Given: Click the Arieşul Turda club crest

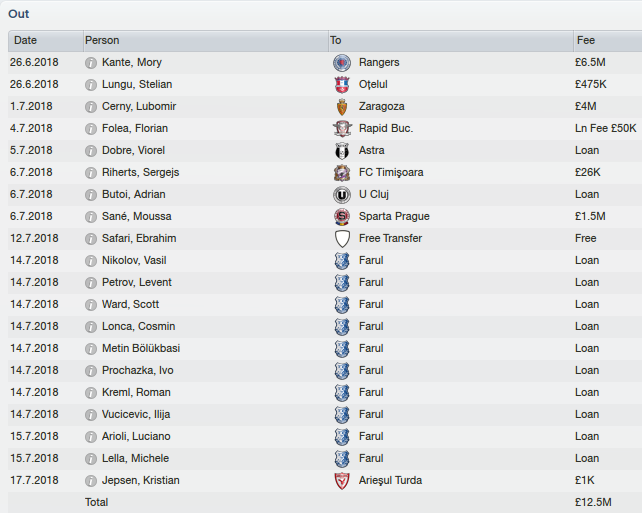Looking at the screenshot, I should click(342, 481).
